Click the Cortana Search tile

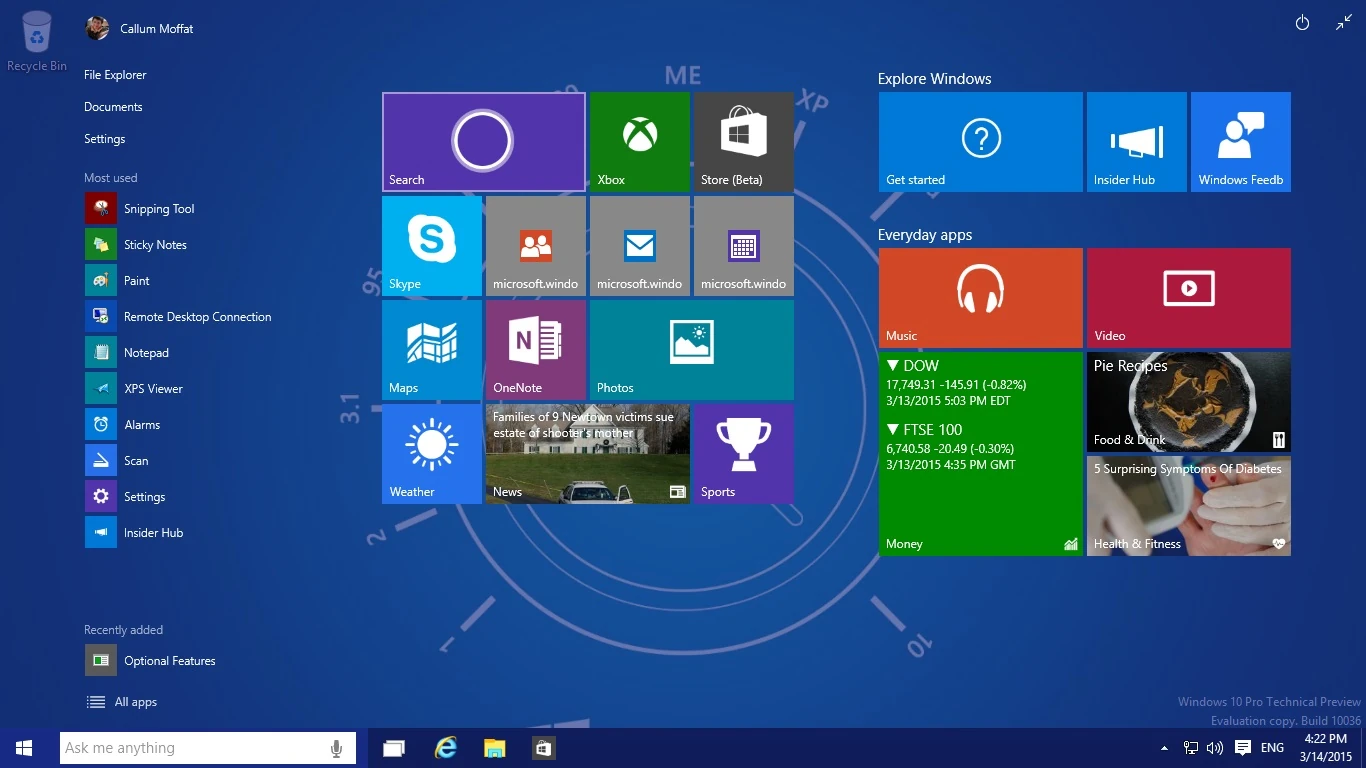point(483,142)
